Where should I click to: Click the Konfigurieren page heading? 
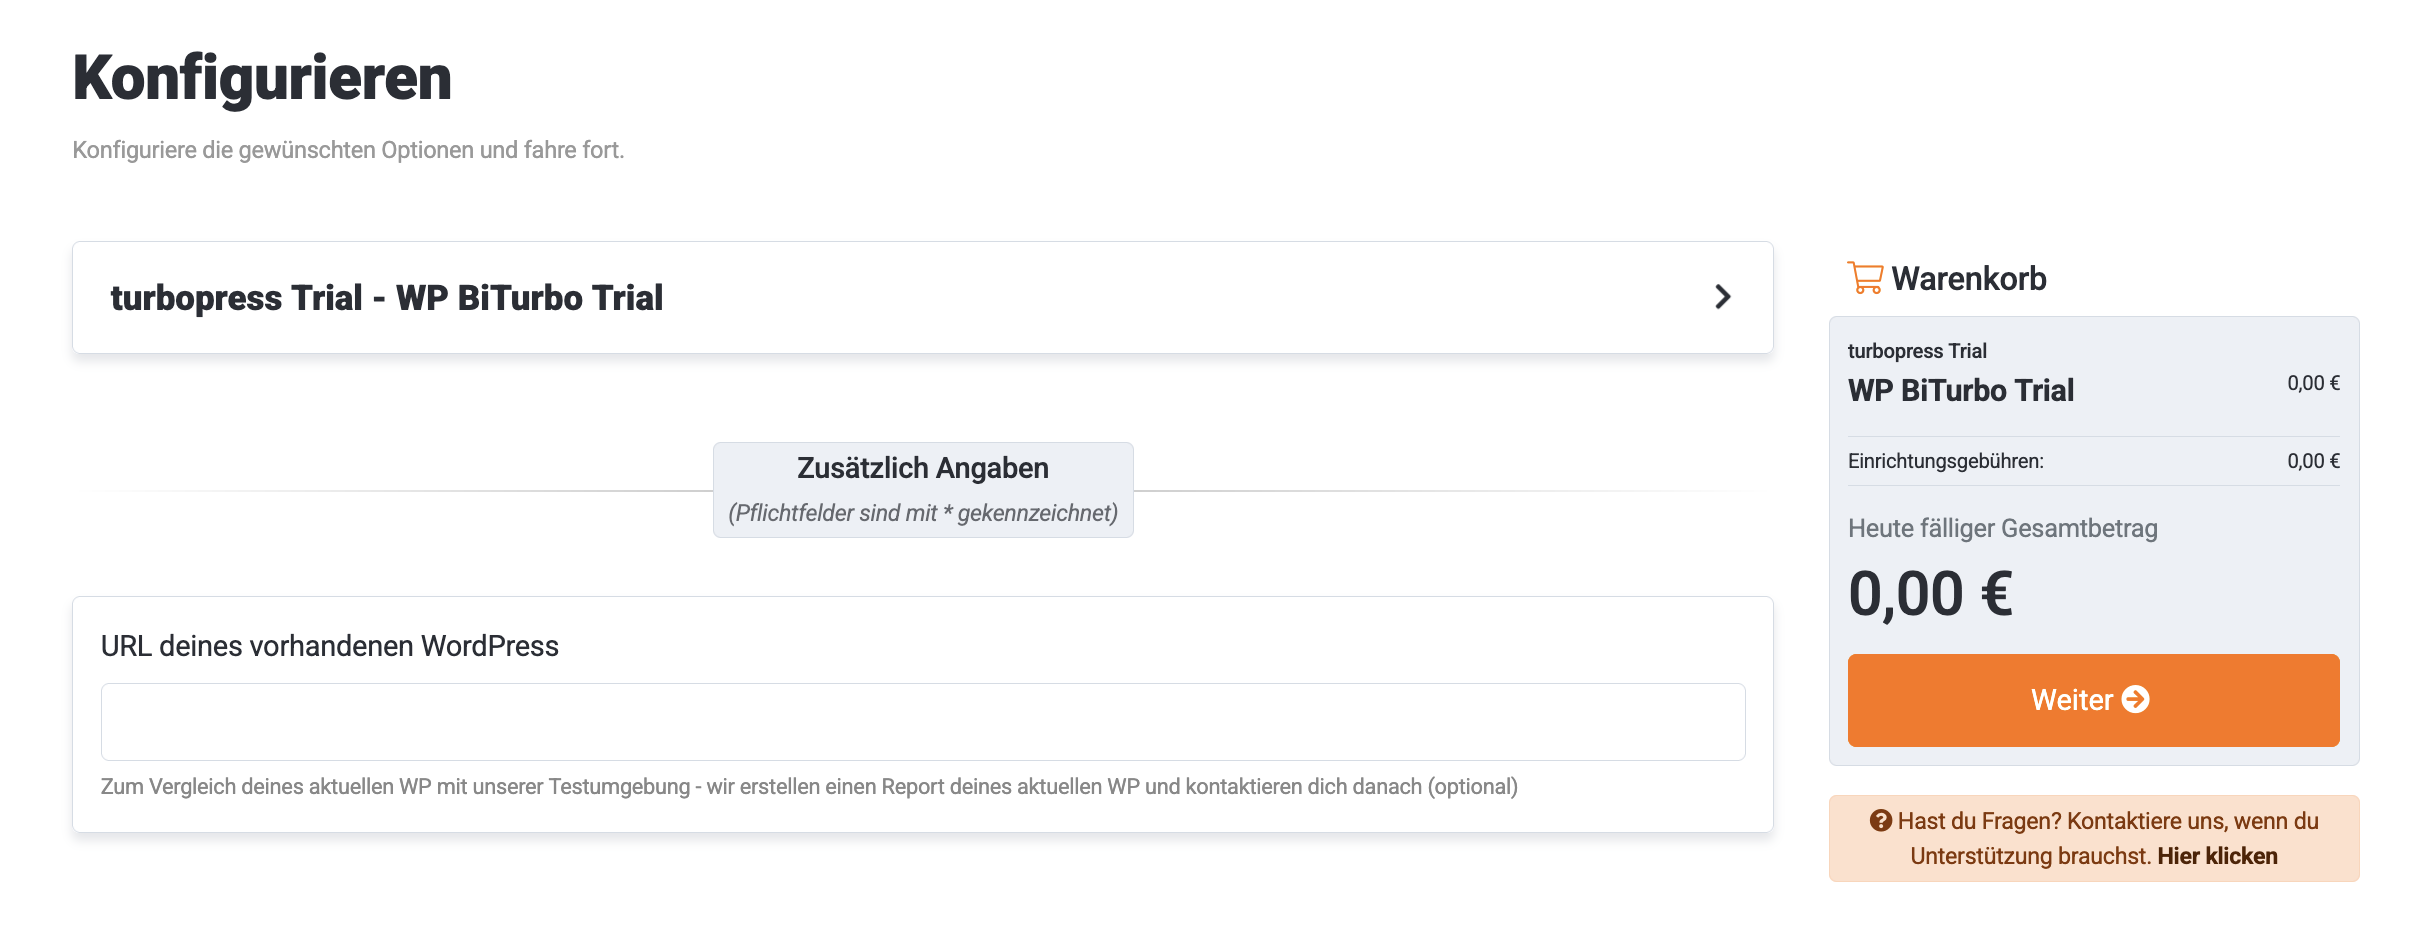(262, 78)
